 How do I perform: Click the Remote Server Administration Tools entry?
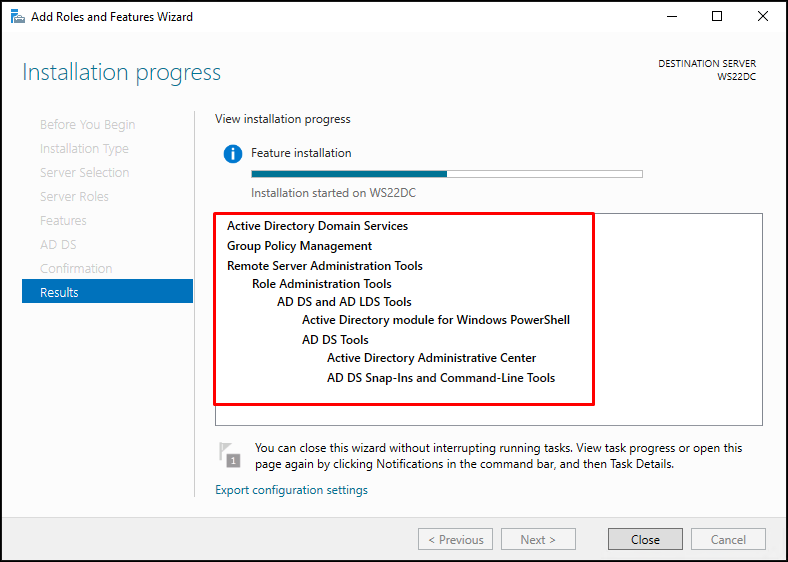pyautogui.click(x=325, y=265)
